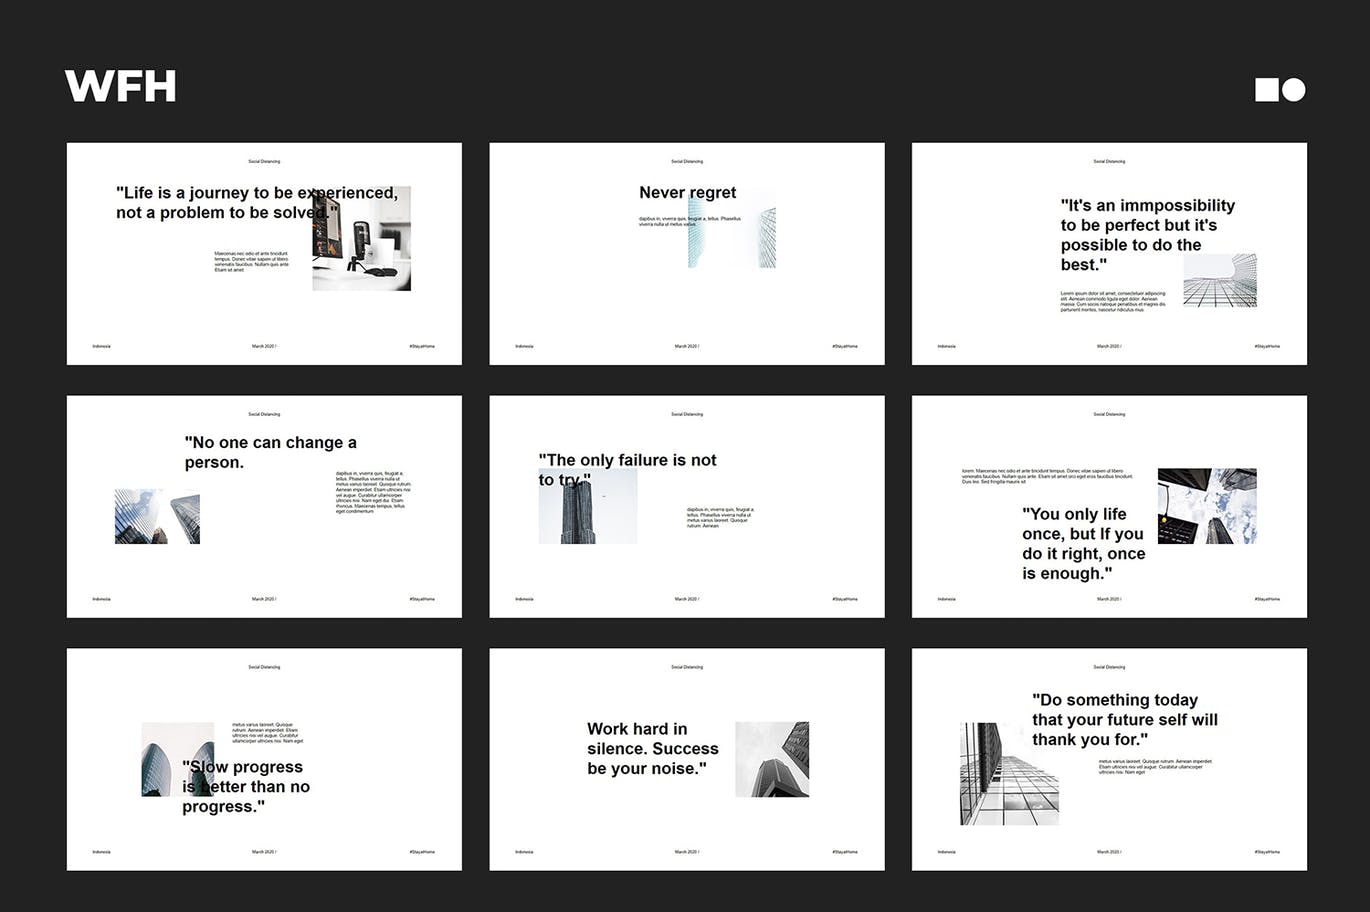Click the 'Social Distancing' header on the 'Life is a journey' slide
The height and width of the screenshot is (912, 1370).
coord(264,161)
